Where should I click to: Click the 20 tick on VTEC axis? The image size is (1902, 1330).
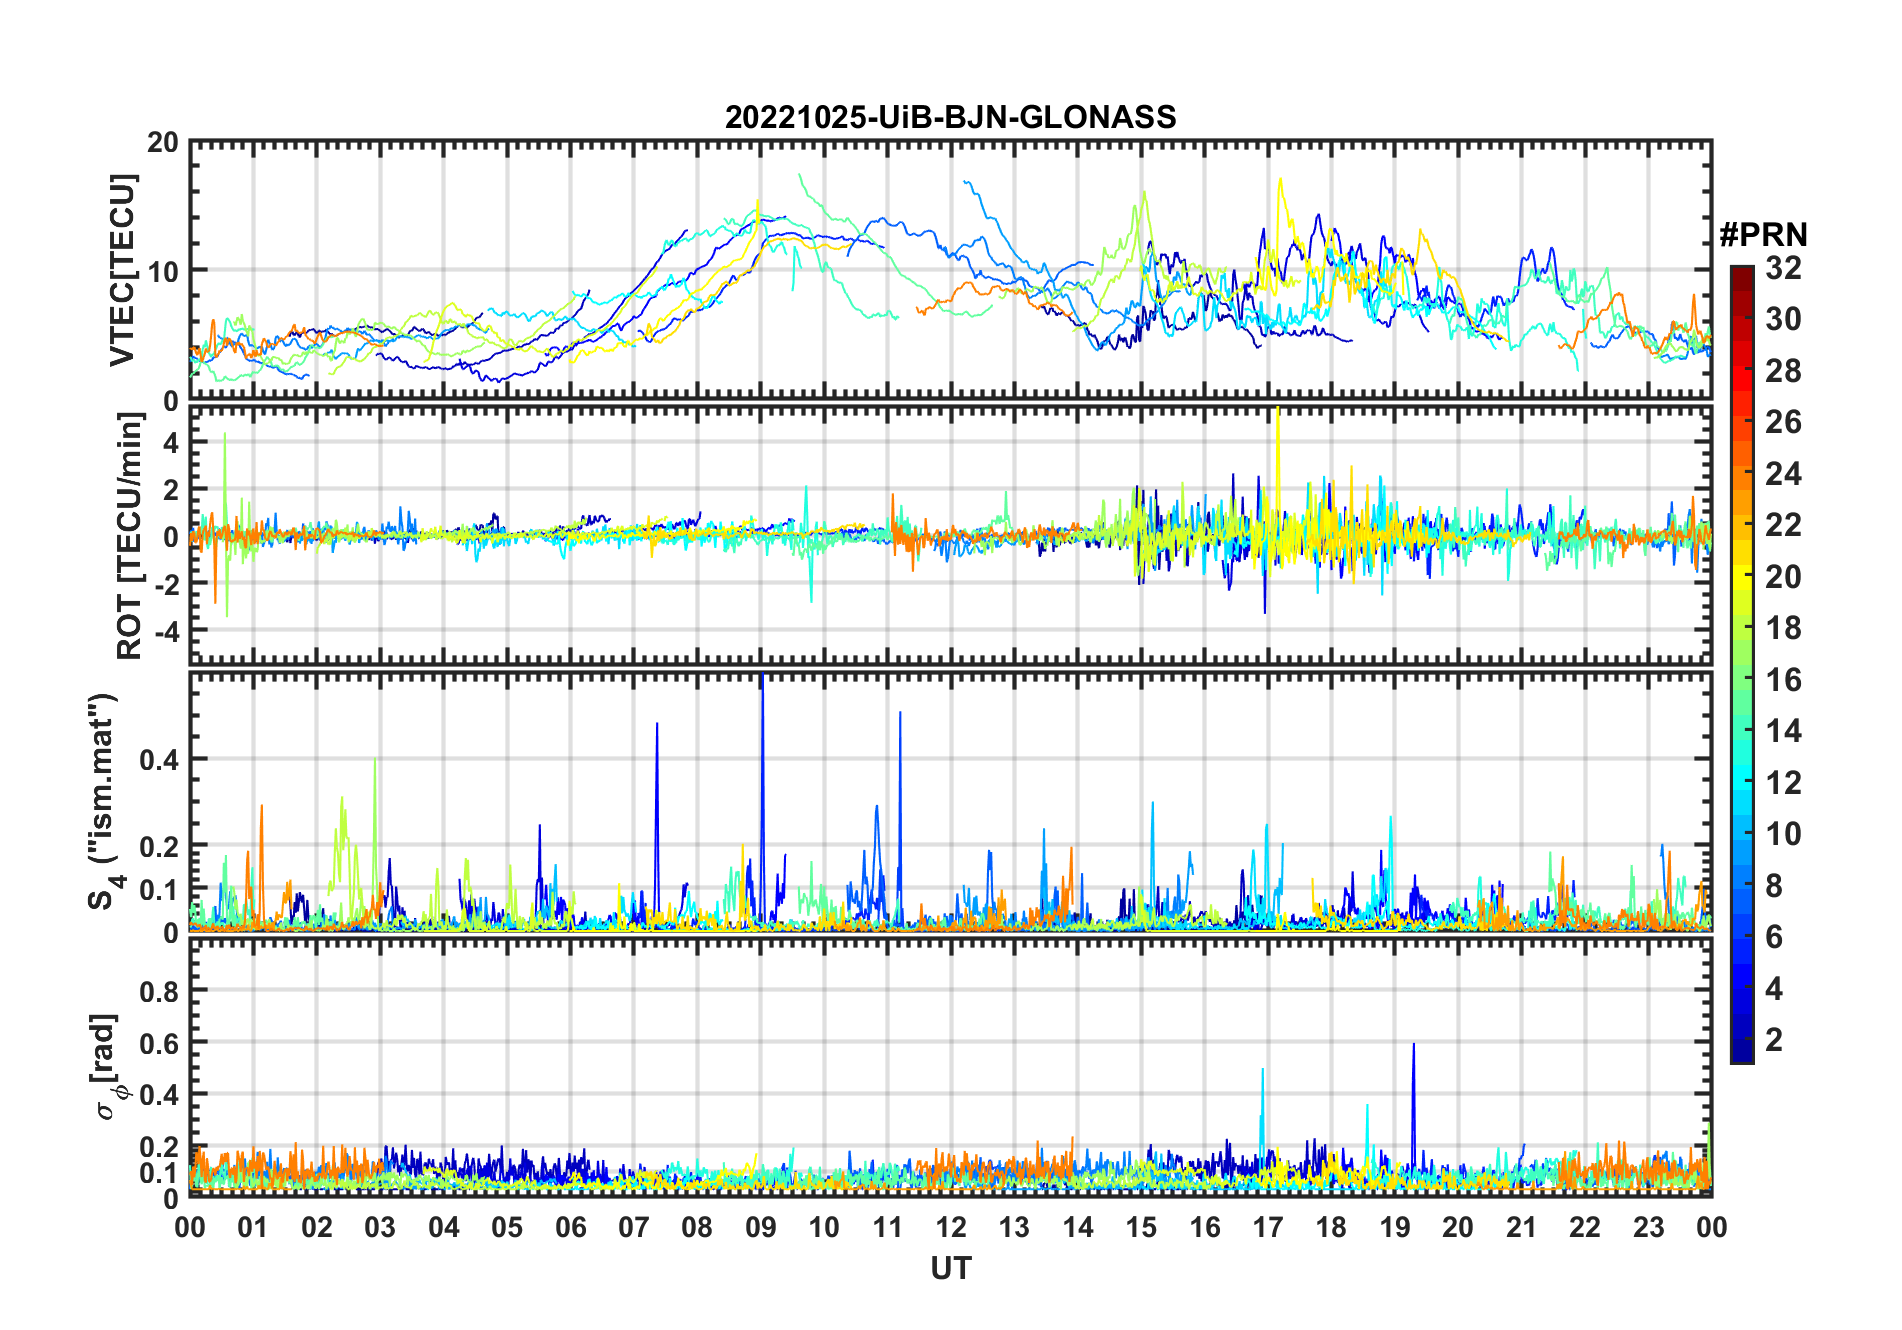pyautogui.click(x=162, y=143)
